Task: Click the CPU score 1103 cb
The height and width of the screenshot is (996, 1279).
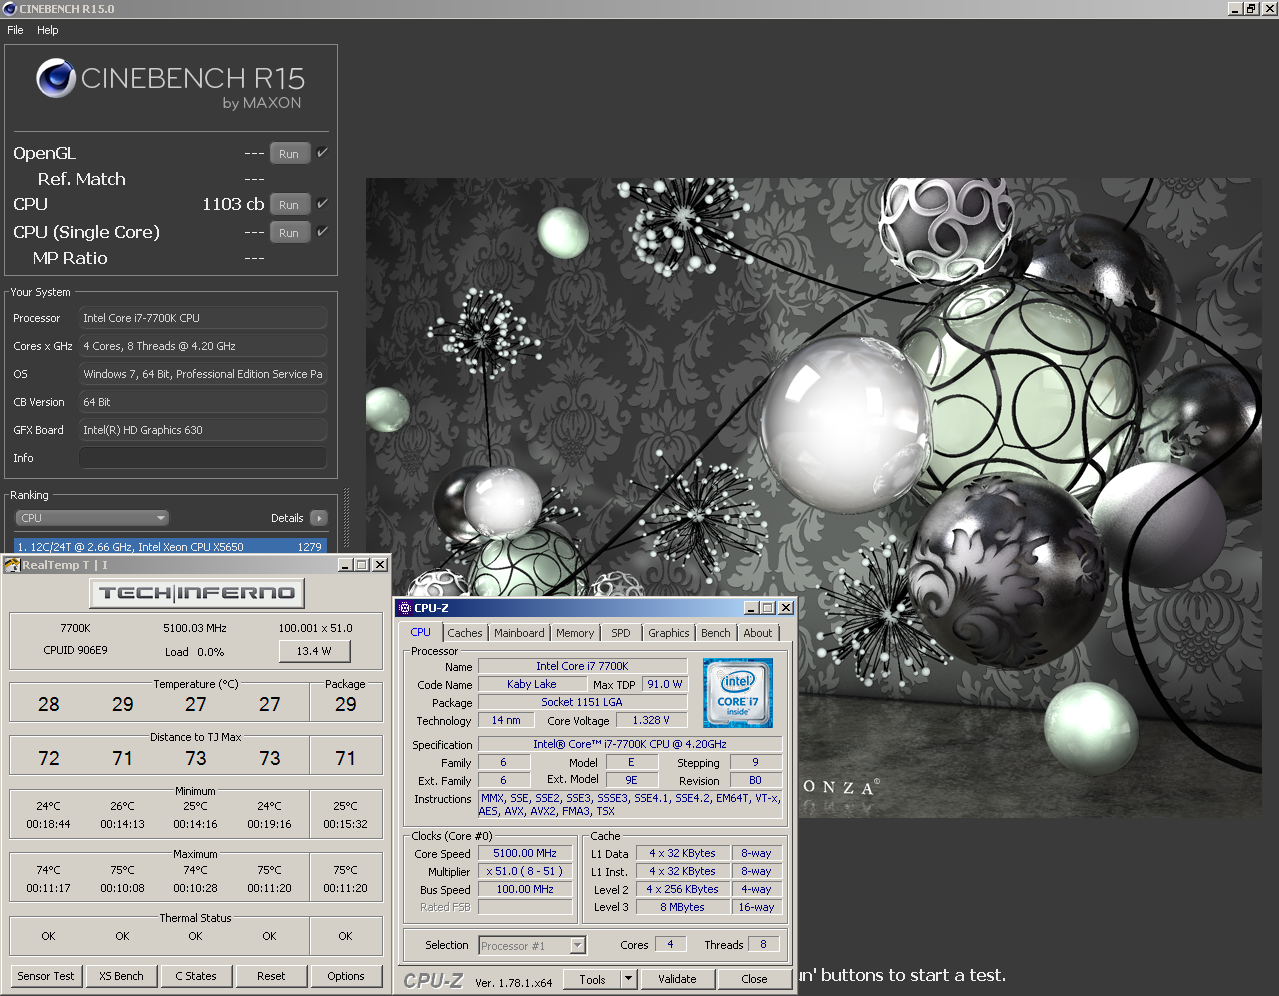Action: click(x=233, y=204)
